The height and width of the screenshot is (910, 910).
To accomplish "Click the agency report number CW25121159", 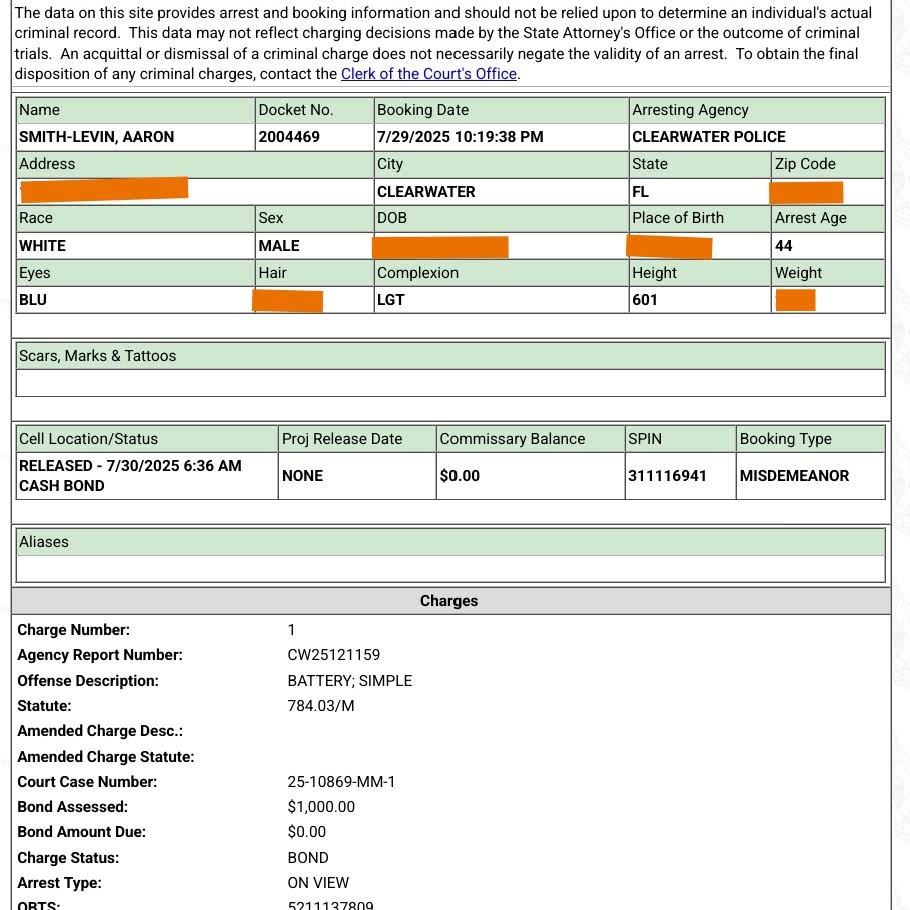I will tap(334, 655).
